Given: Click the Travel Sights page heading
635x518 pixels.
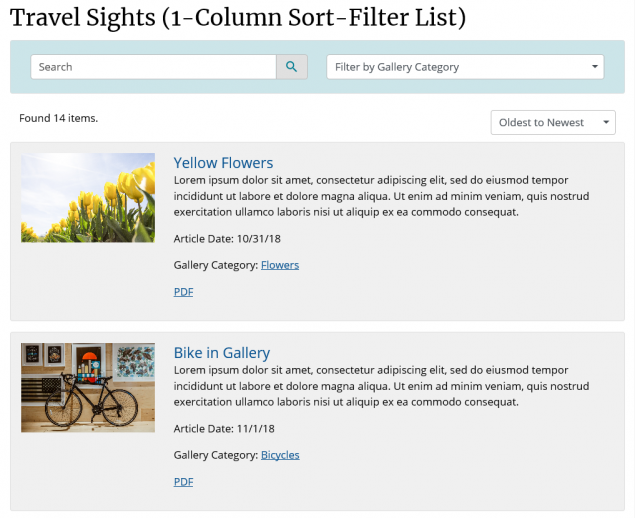Looking at the screenshot, I should click(x=238, y=18).
